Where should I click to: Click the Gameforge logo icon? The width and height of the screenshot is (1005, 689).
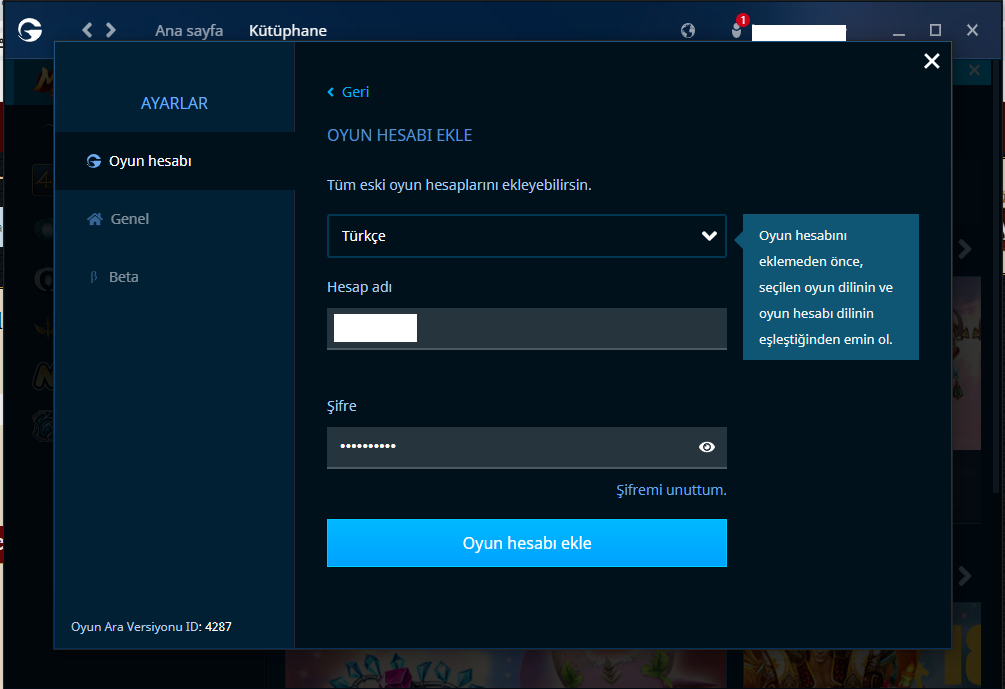click(x=29, y=29)
